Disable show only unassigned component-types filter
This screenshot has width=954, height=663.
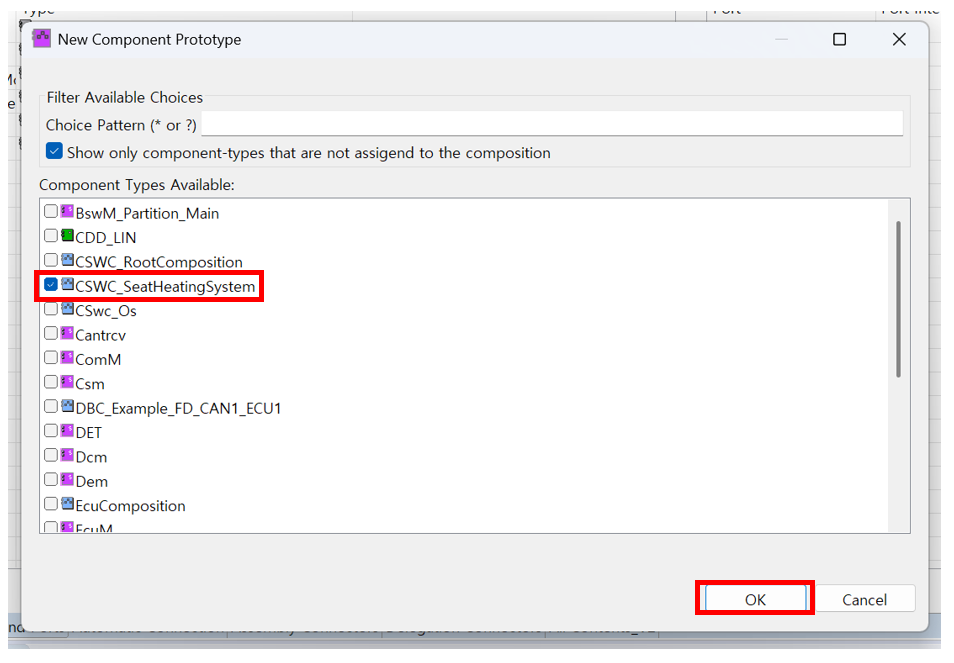[x=54, y=152]
